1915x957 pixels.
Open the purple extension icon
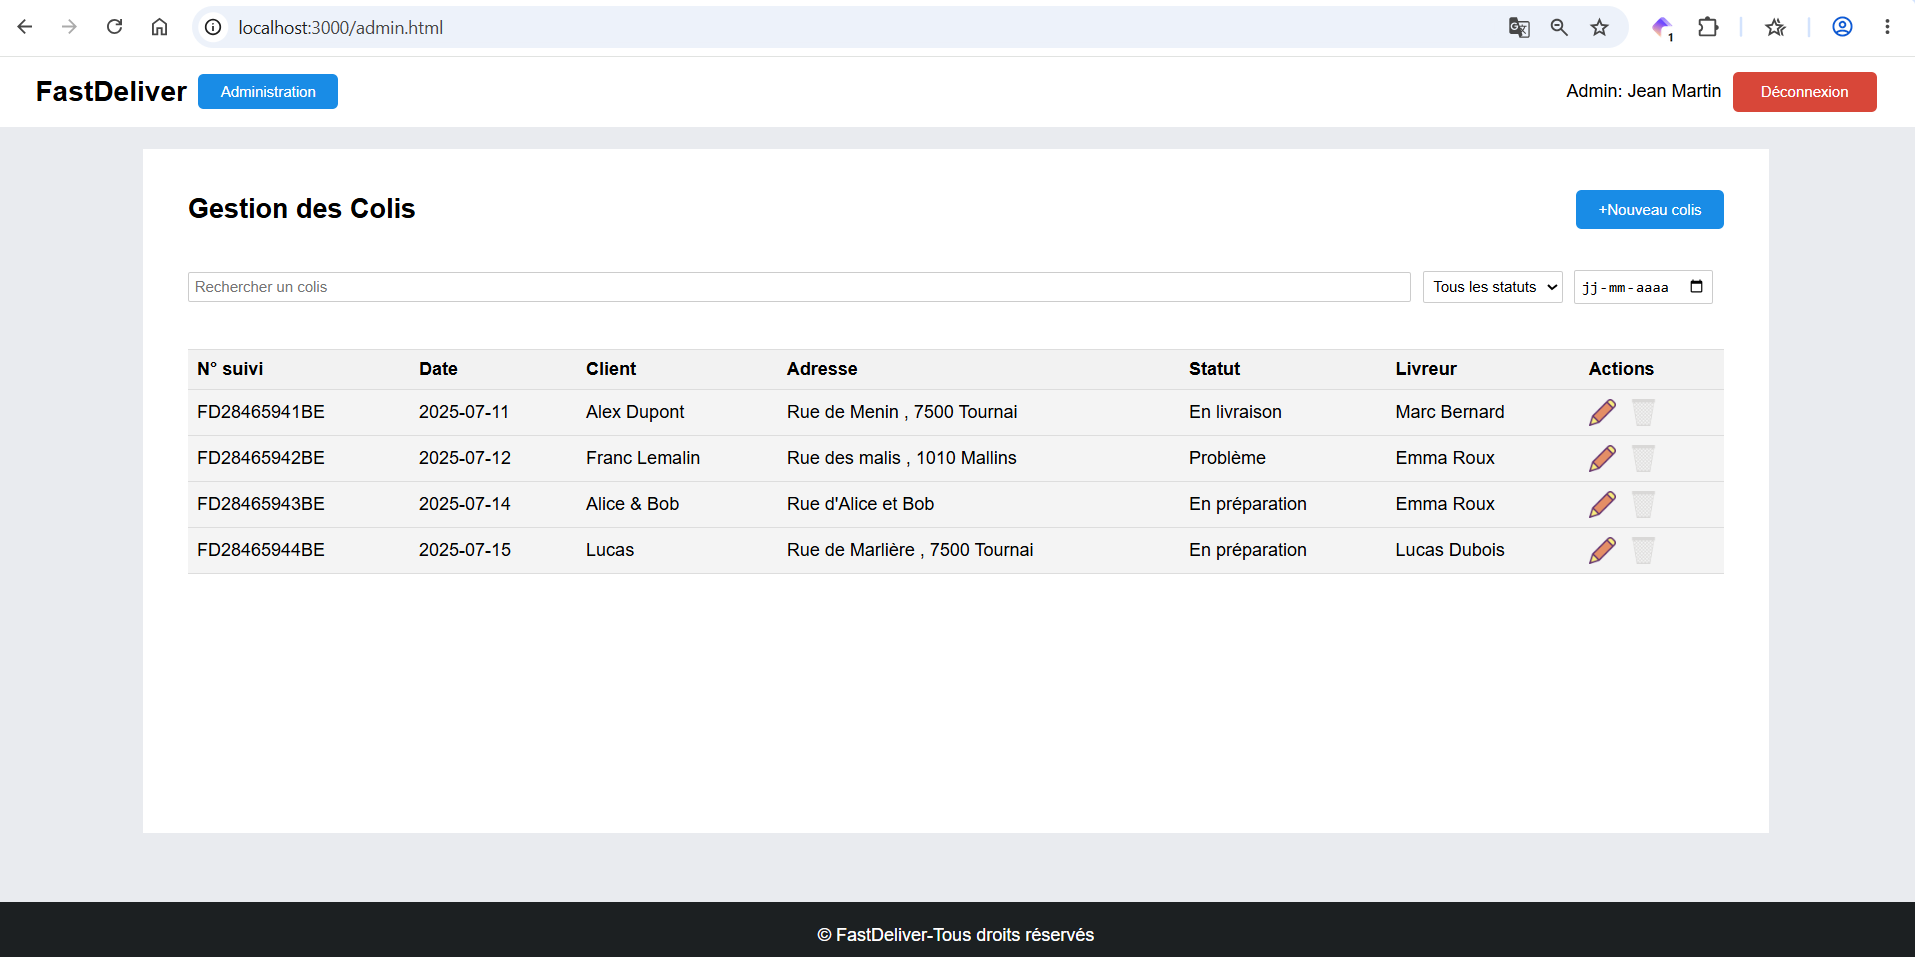click(x=1662, y=28)
